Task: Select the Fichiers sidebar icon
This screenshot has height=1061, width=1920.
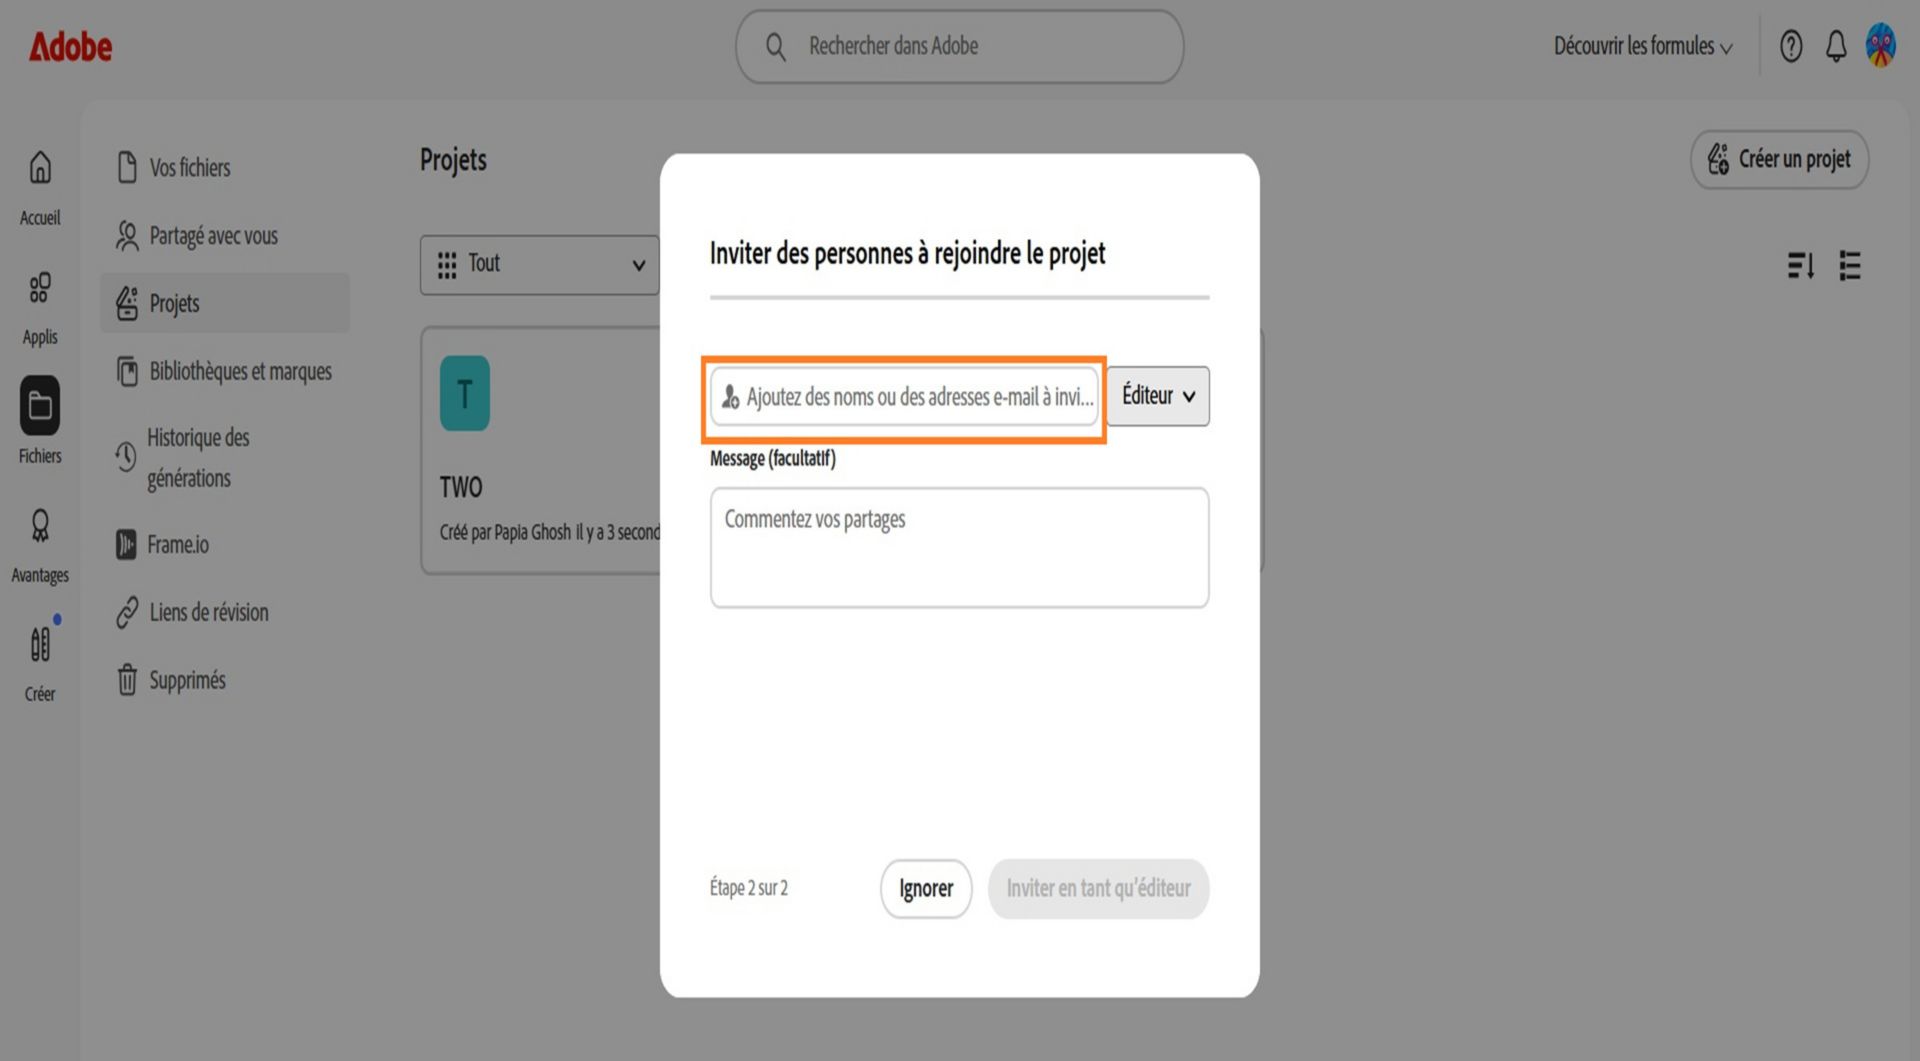Action: coord(40,406)
